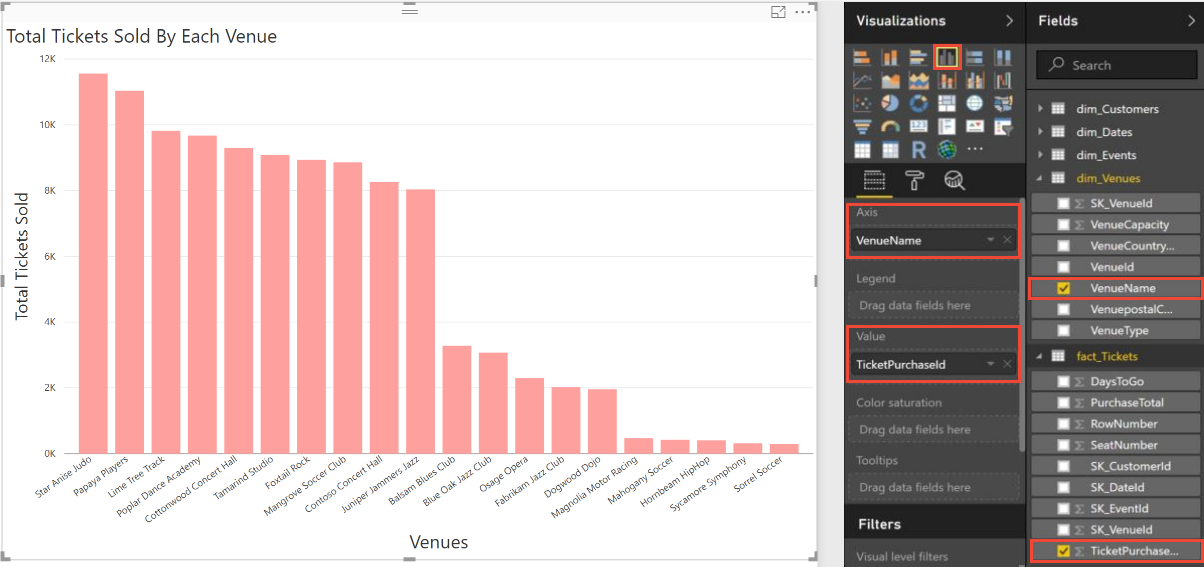1204x567 pixels.
Task: Select the scatter chart visualization
Action: point(862,103)
